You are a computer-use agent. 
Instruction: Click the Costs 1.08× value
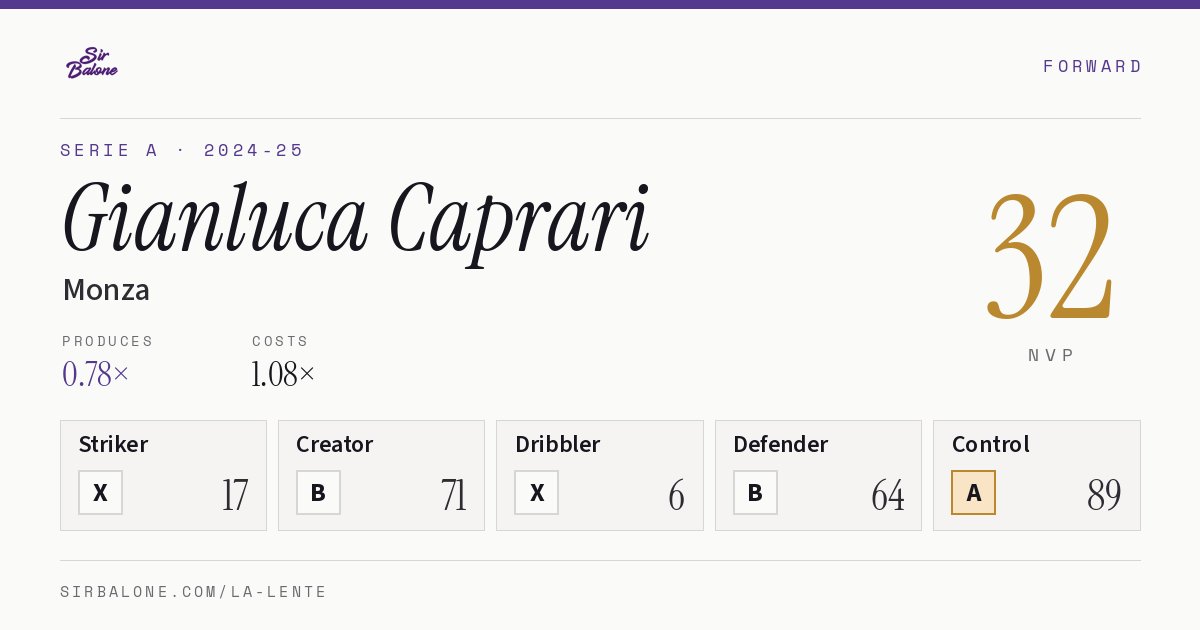click(283, 374)
